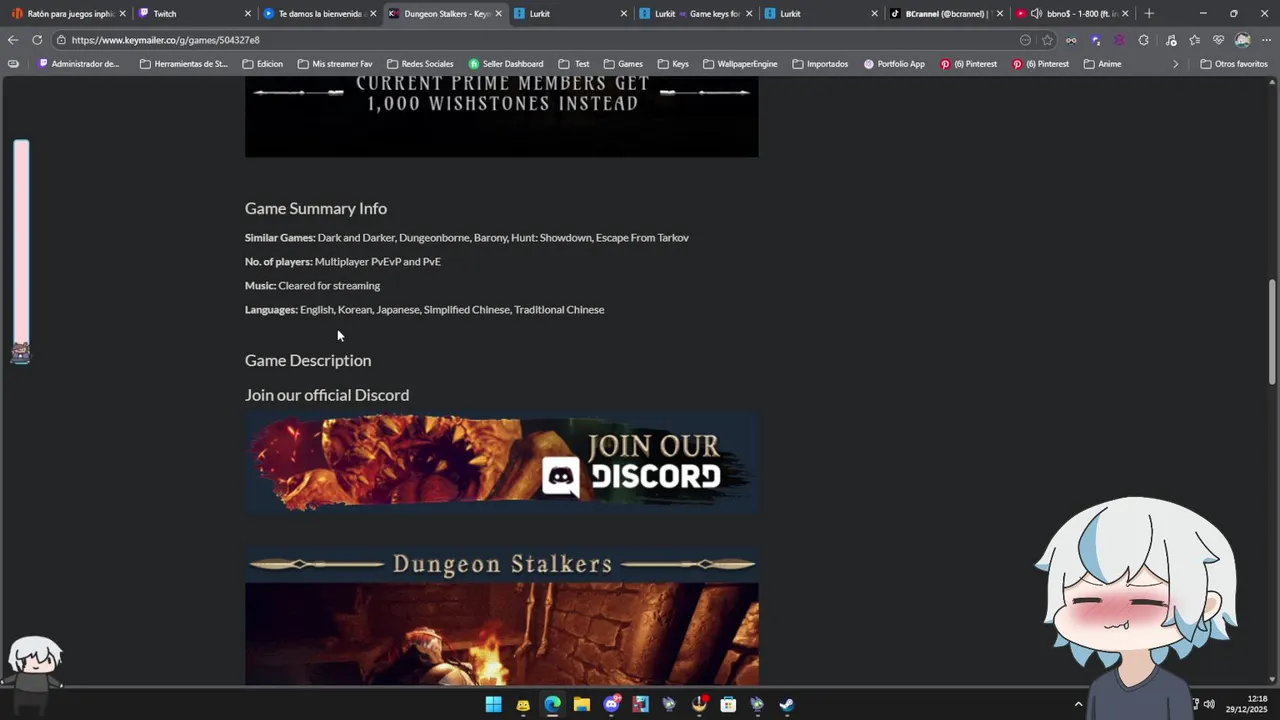Open Redes Sociales bookmark folder
This screenshot has width=1280, height=720.
[420, 64]
